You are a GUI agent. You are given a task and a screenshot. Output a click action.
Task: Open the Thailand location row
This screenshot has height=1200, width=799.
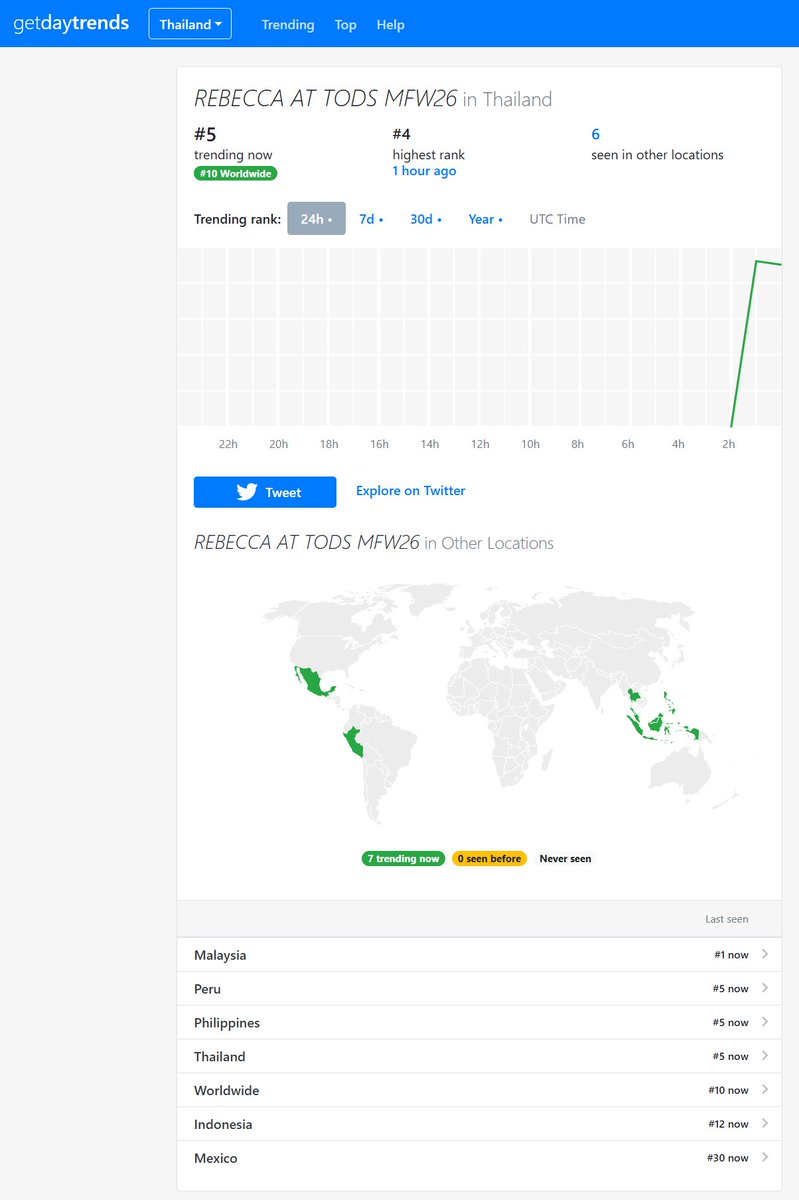[x=479, y=1057]
